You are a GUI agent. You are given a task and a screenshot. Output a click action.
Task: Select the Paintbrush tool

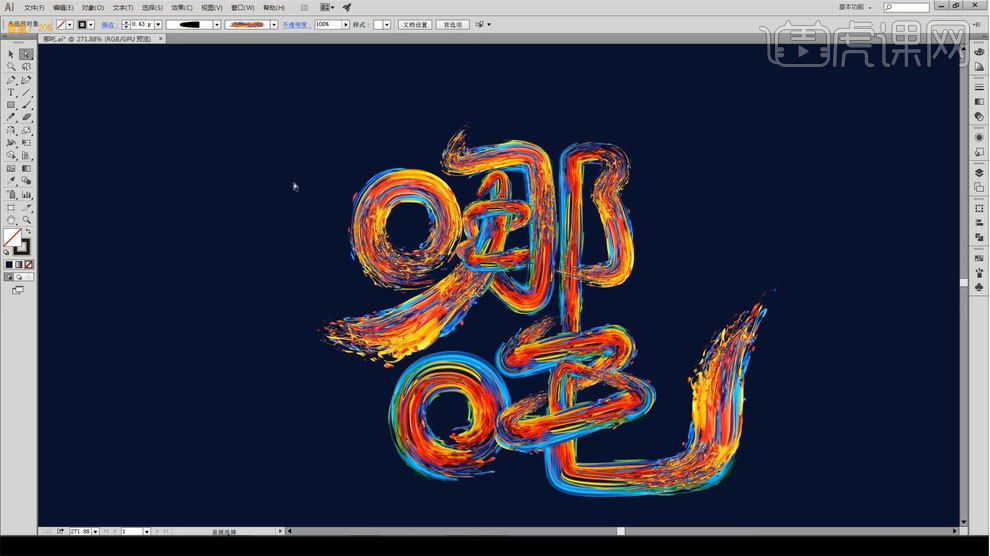point(26,105)
